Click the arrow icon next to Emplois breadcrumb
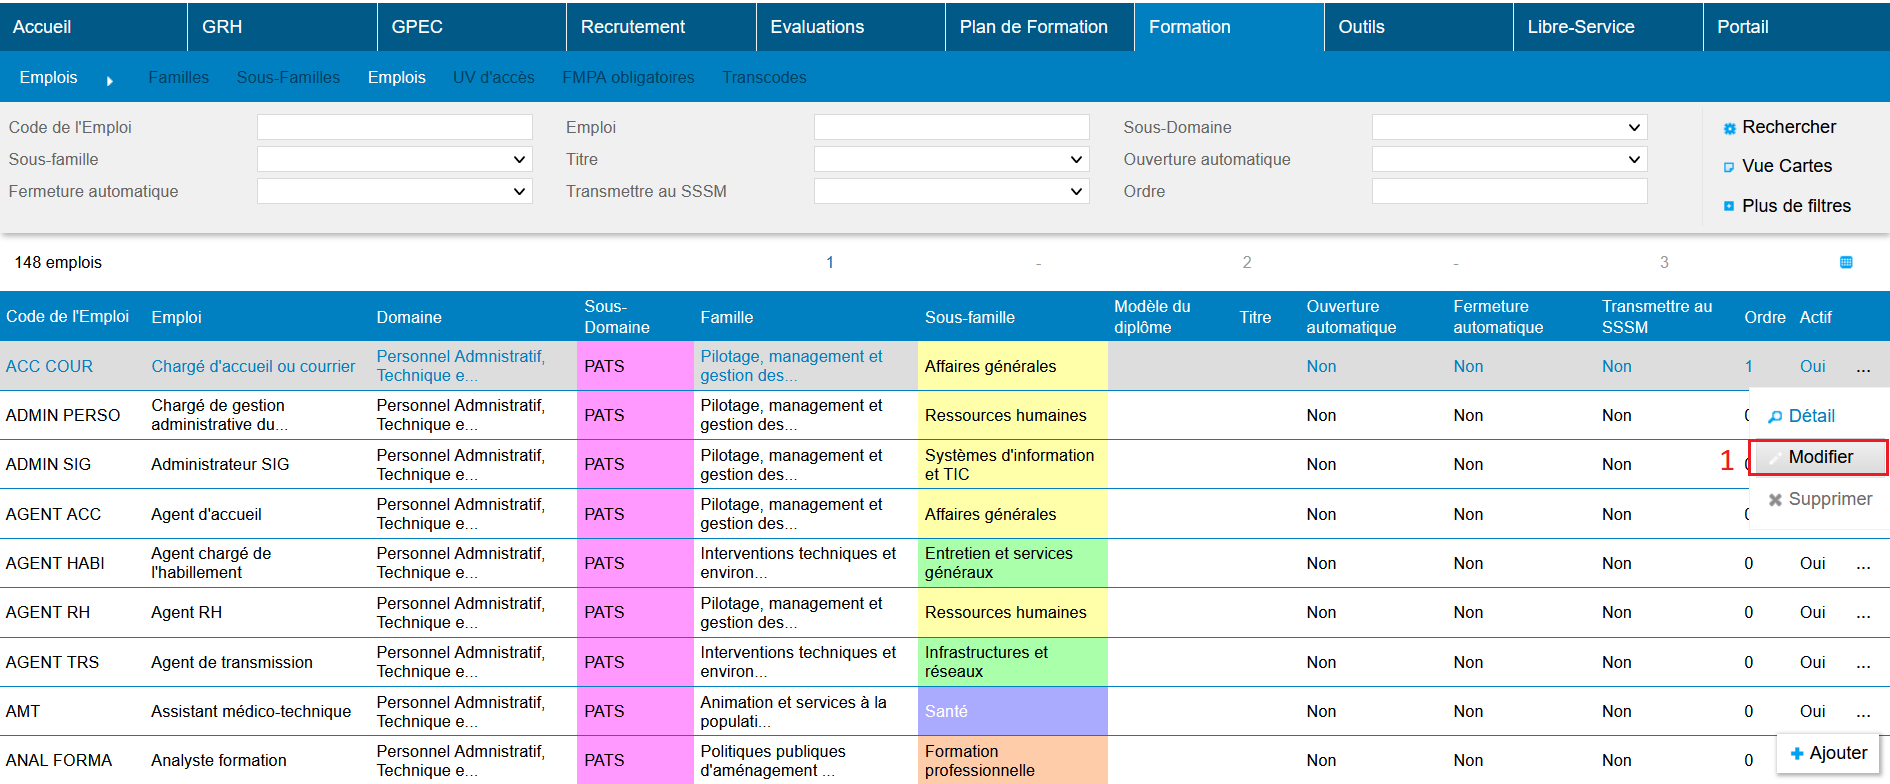 tap(109, 80)
